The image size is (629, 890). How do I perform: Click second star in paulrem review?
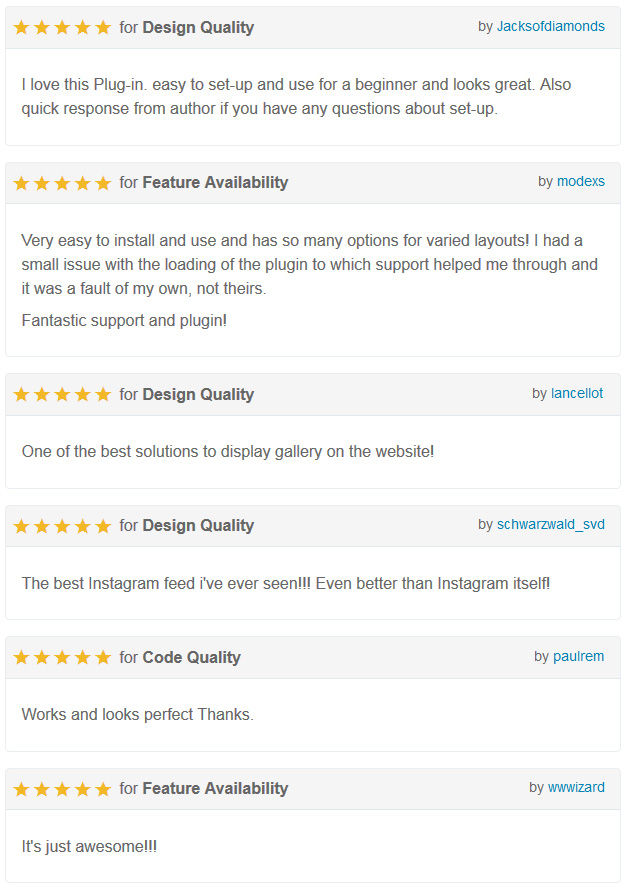[x=42, y=657]
